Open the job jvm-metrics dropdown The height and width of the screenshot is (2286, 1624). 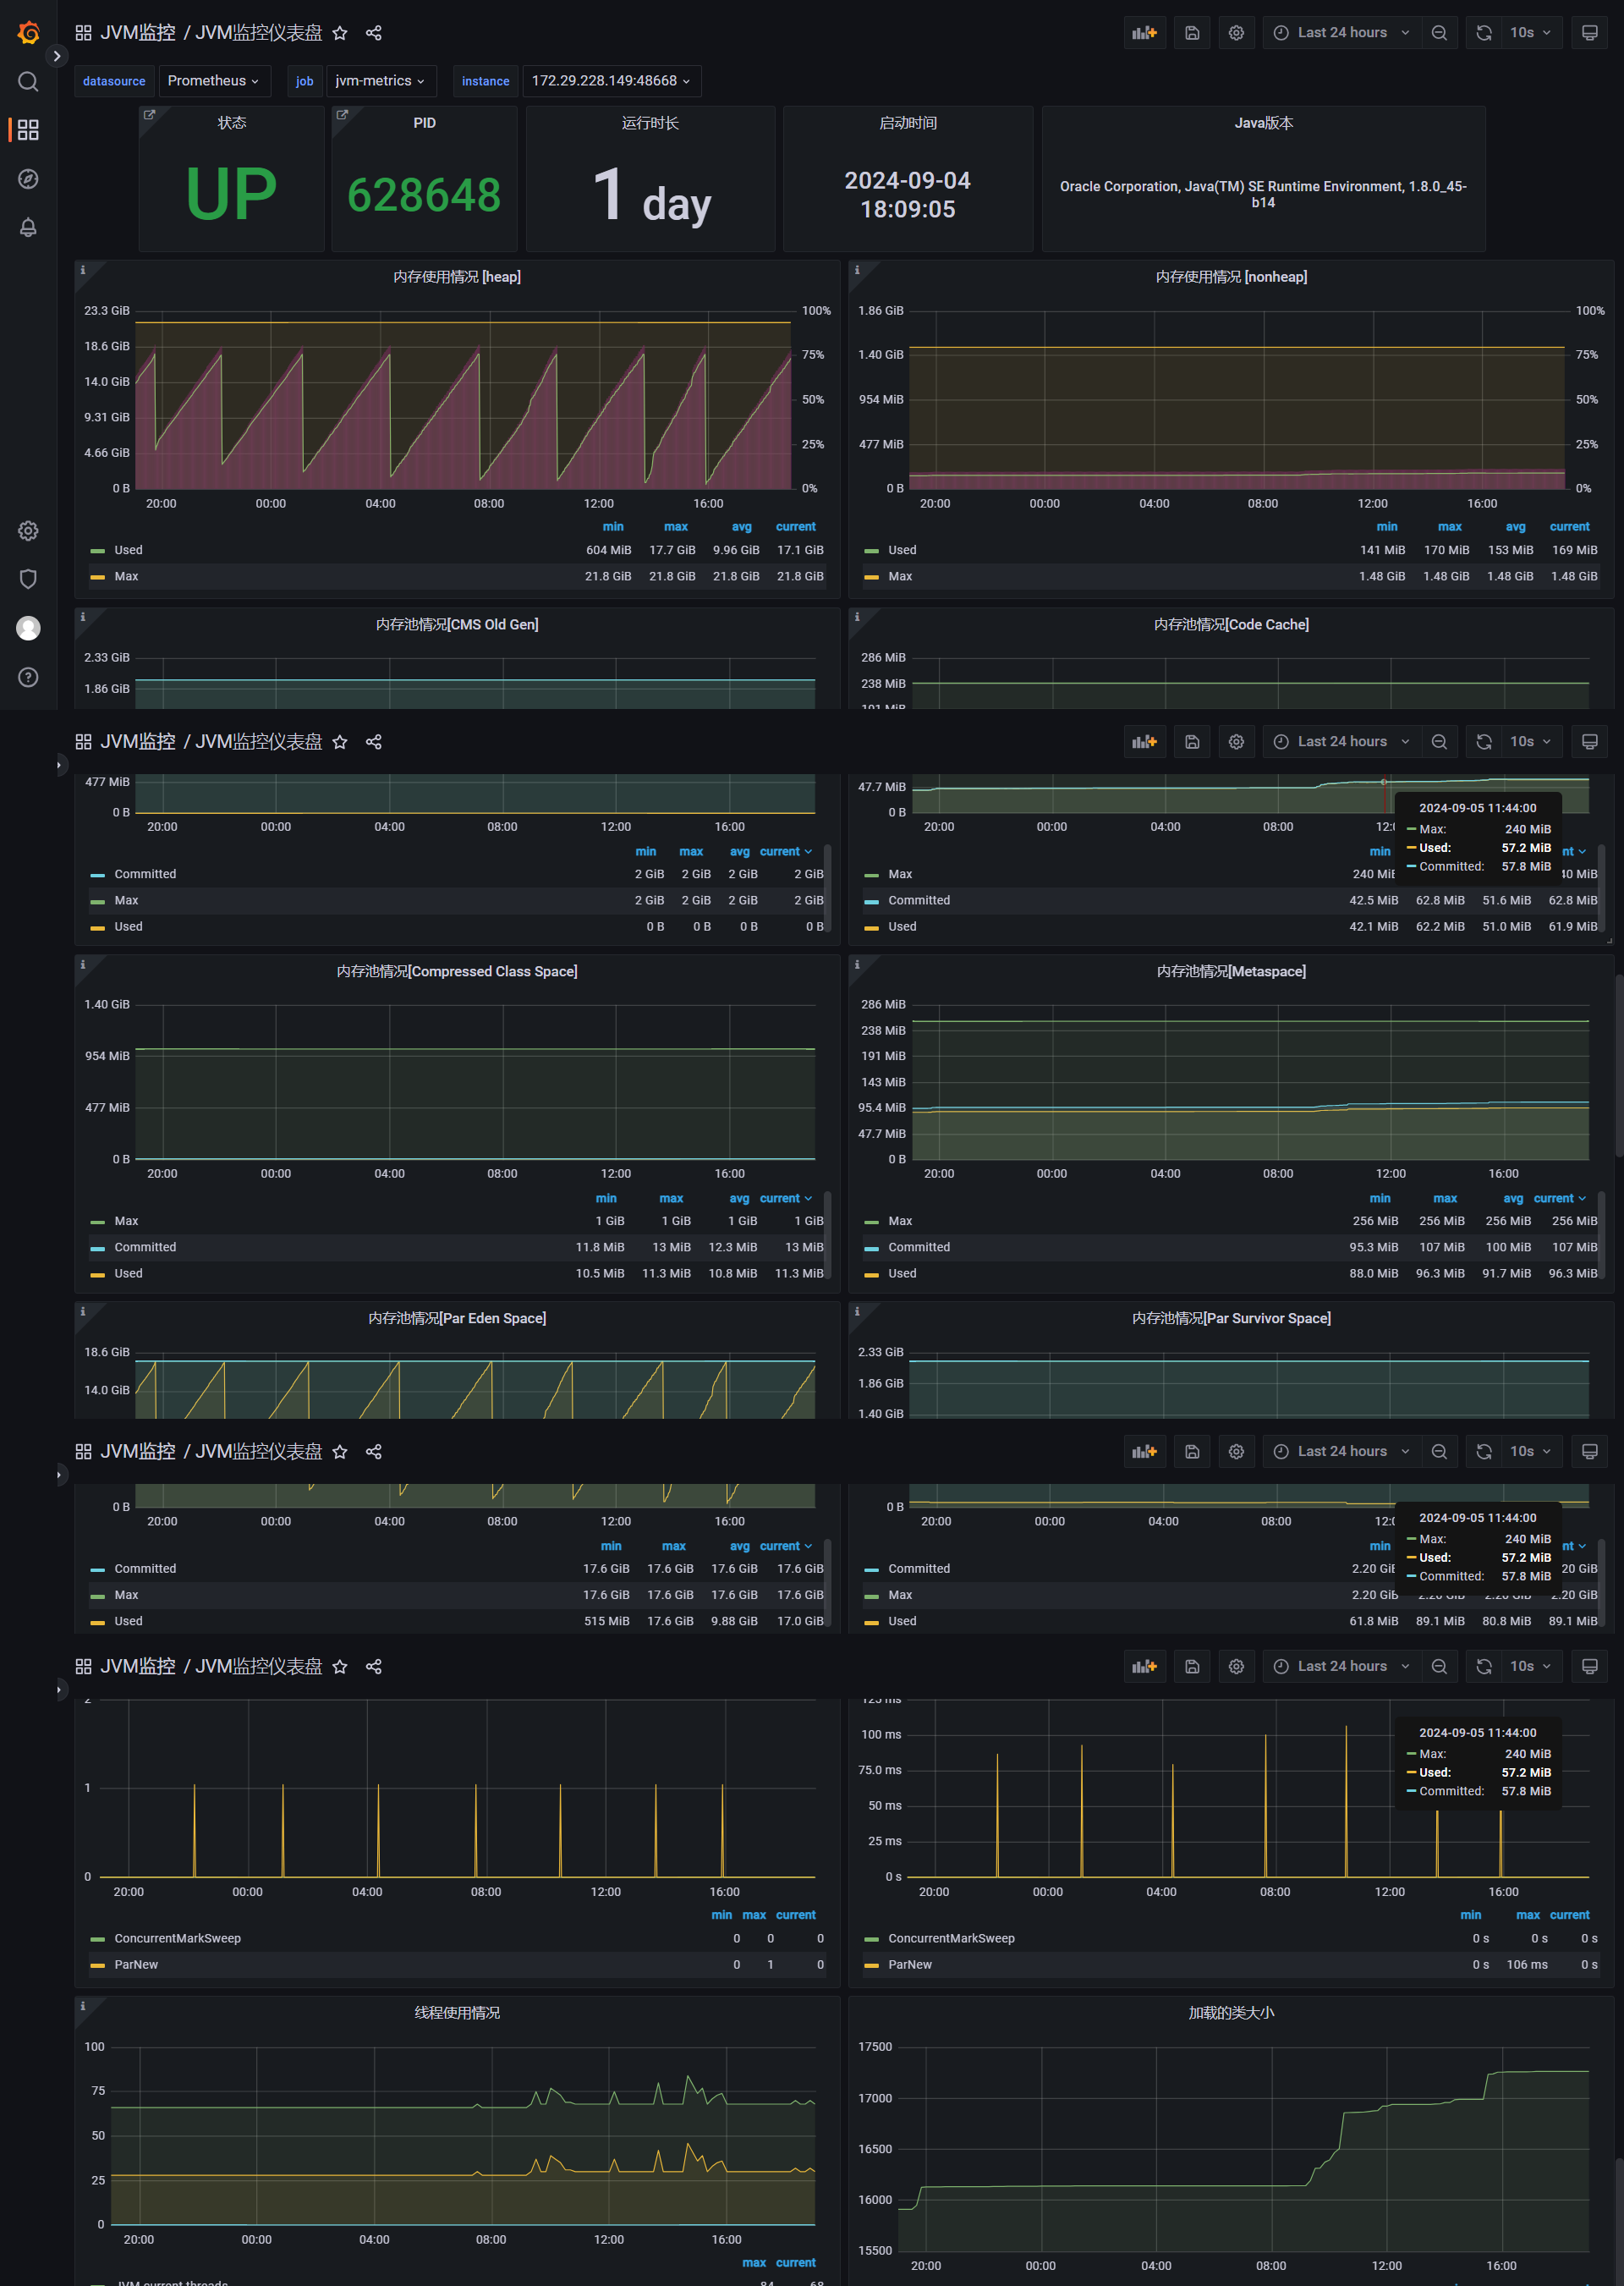[380, 81]
